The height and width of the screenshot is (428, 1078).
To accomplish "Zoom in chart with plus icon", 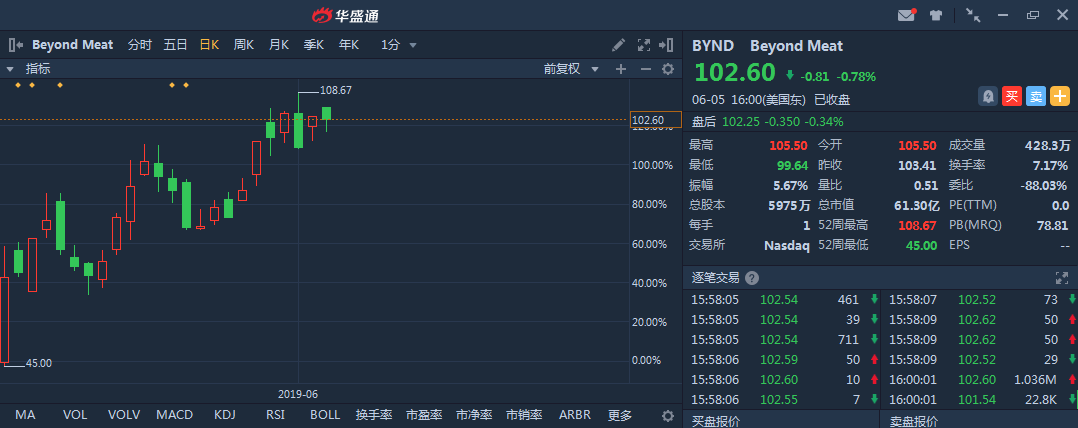I will click(621, 69).
